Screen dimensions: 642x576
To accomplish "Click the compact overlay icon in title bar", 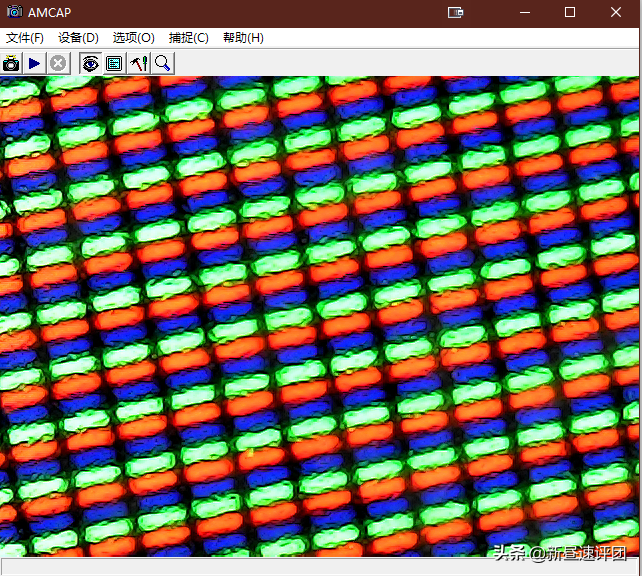I will (x=455, y=13).
